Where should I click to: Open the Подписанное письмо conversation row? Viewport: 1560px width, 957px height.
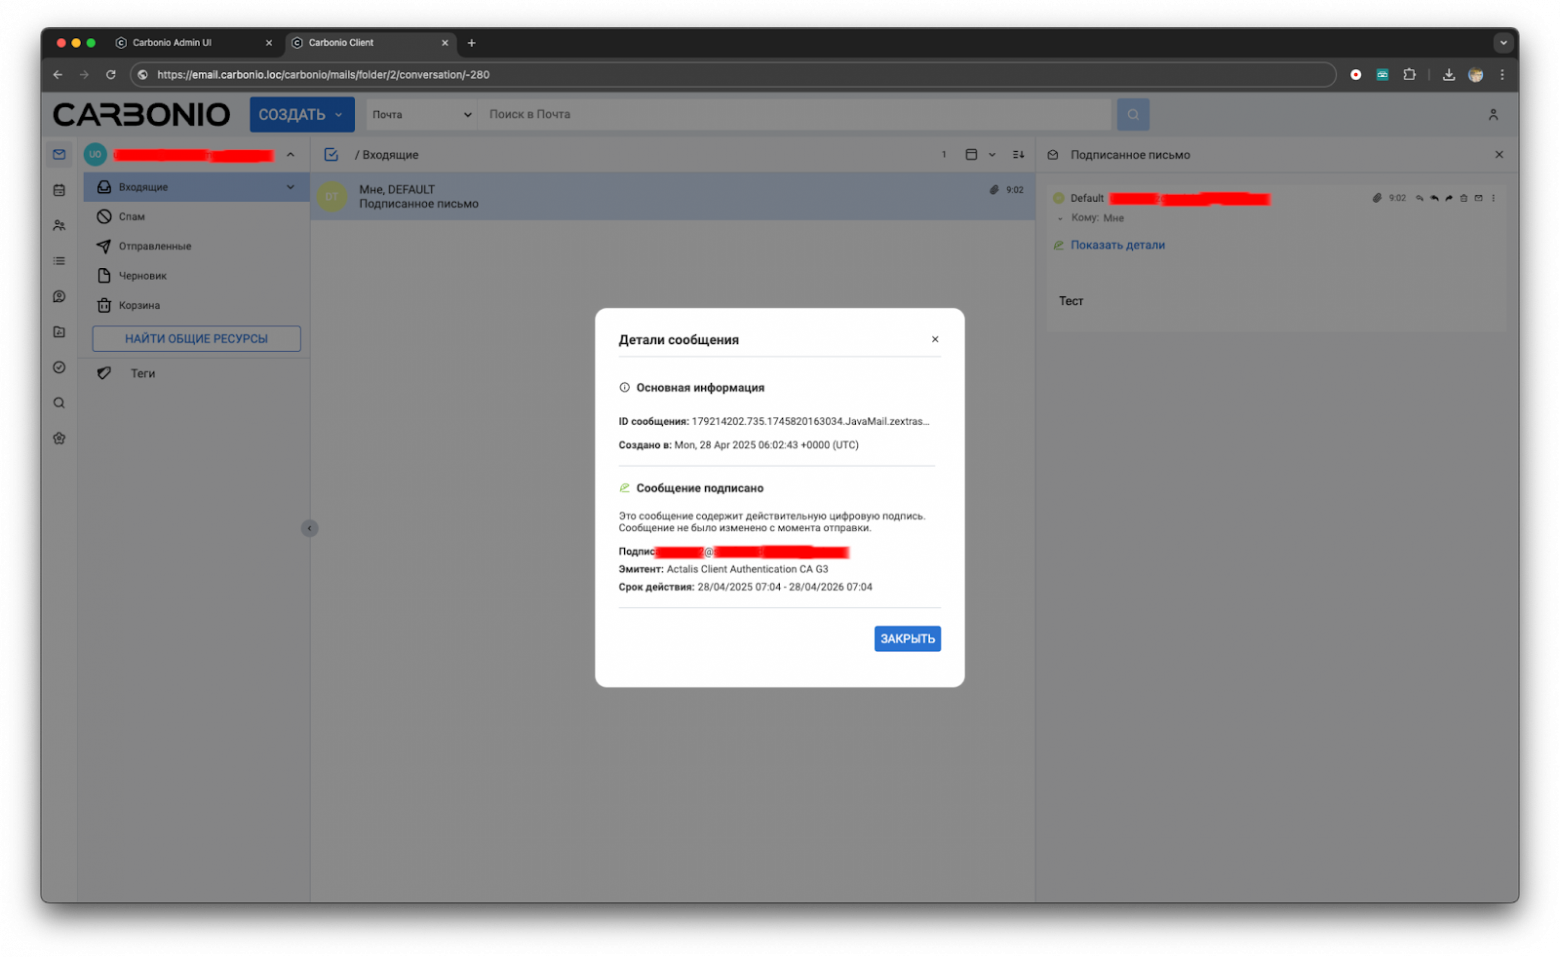click(x=673, y=196)
